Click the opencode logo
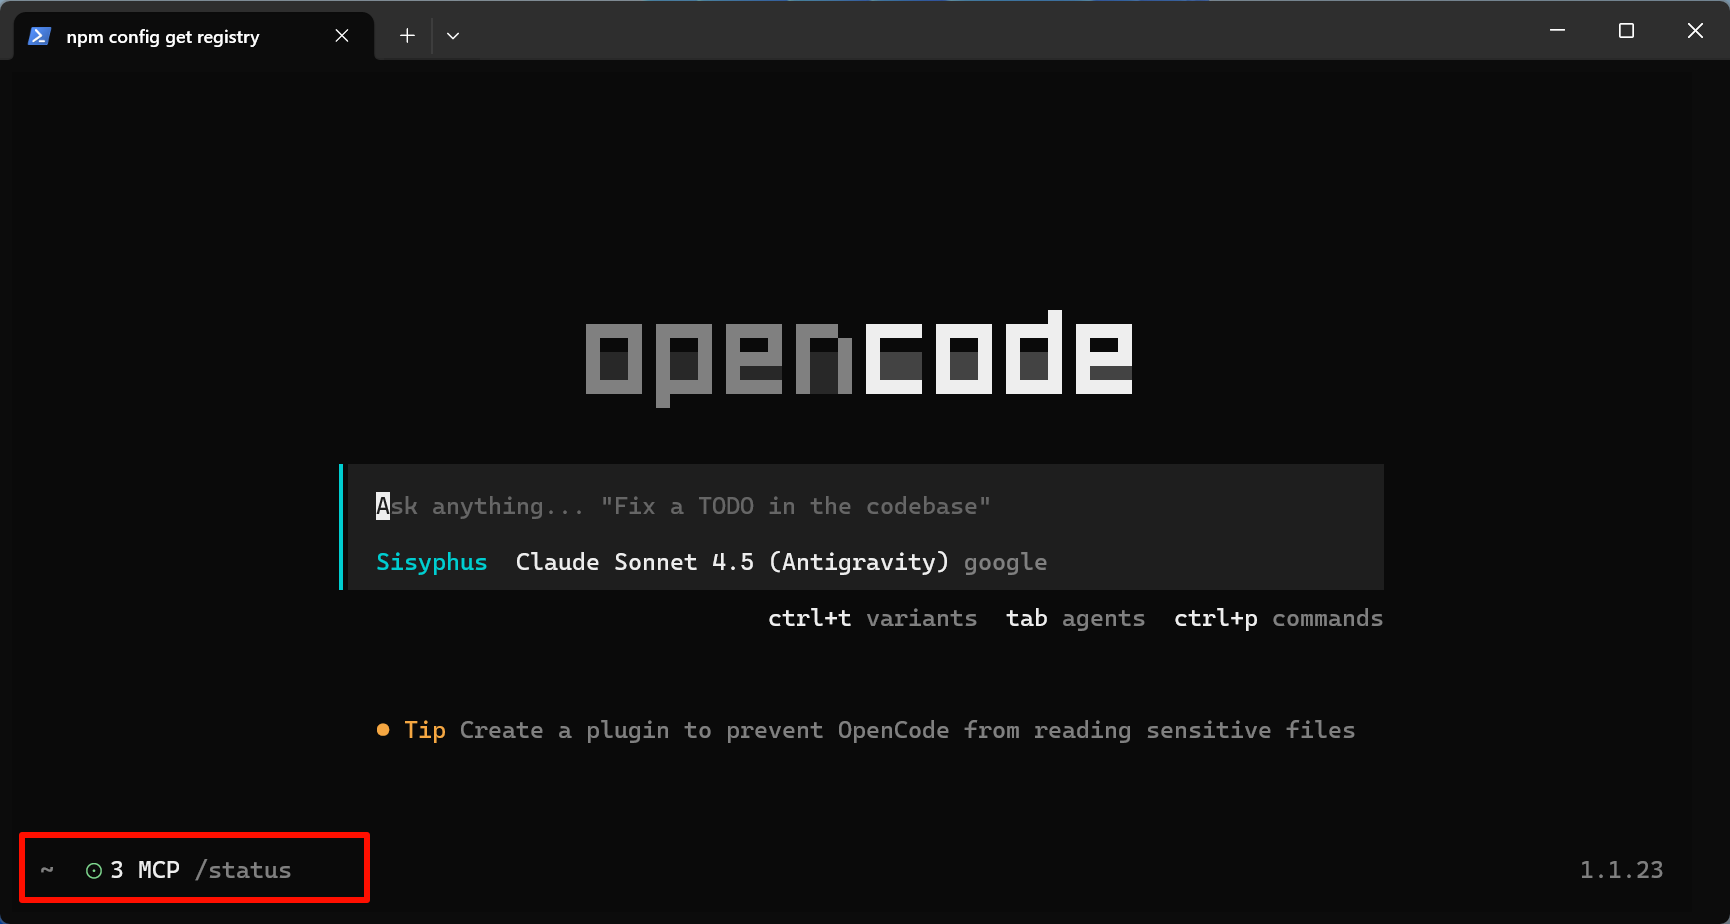 859,357
